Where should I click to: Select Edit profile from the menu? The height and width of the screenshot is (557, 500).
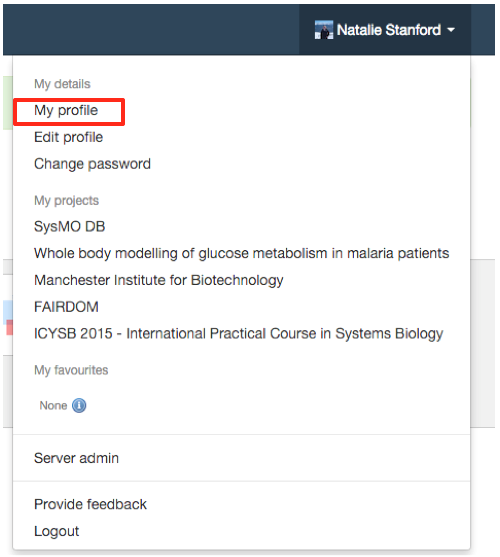[x=69, y=137]
